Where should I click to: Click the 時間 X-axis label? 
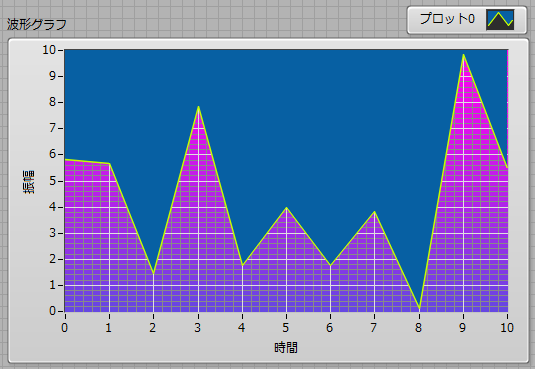(x=286, y=347)
